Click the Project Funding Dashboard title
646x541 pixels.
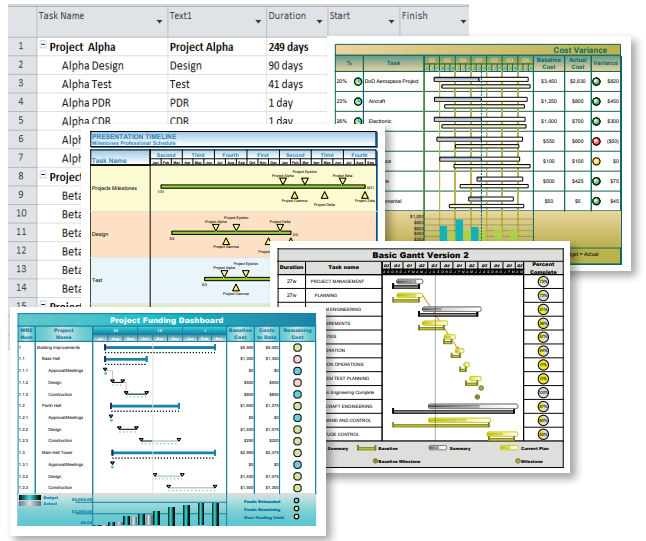point(159,320)
